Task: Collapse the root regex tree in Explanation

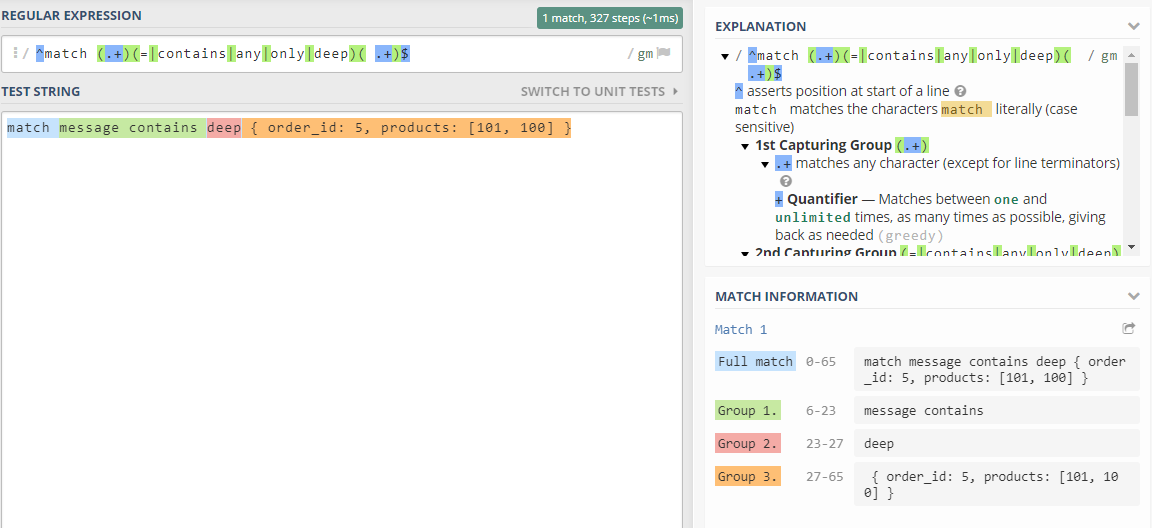Action: tap(725, 56)
